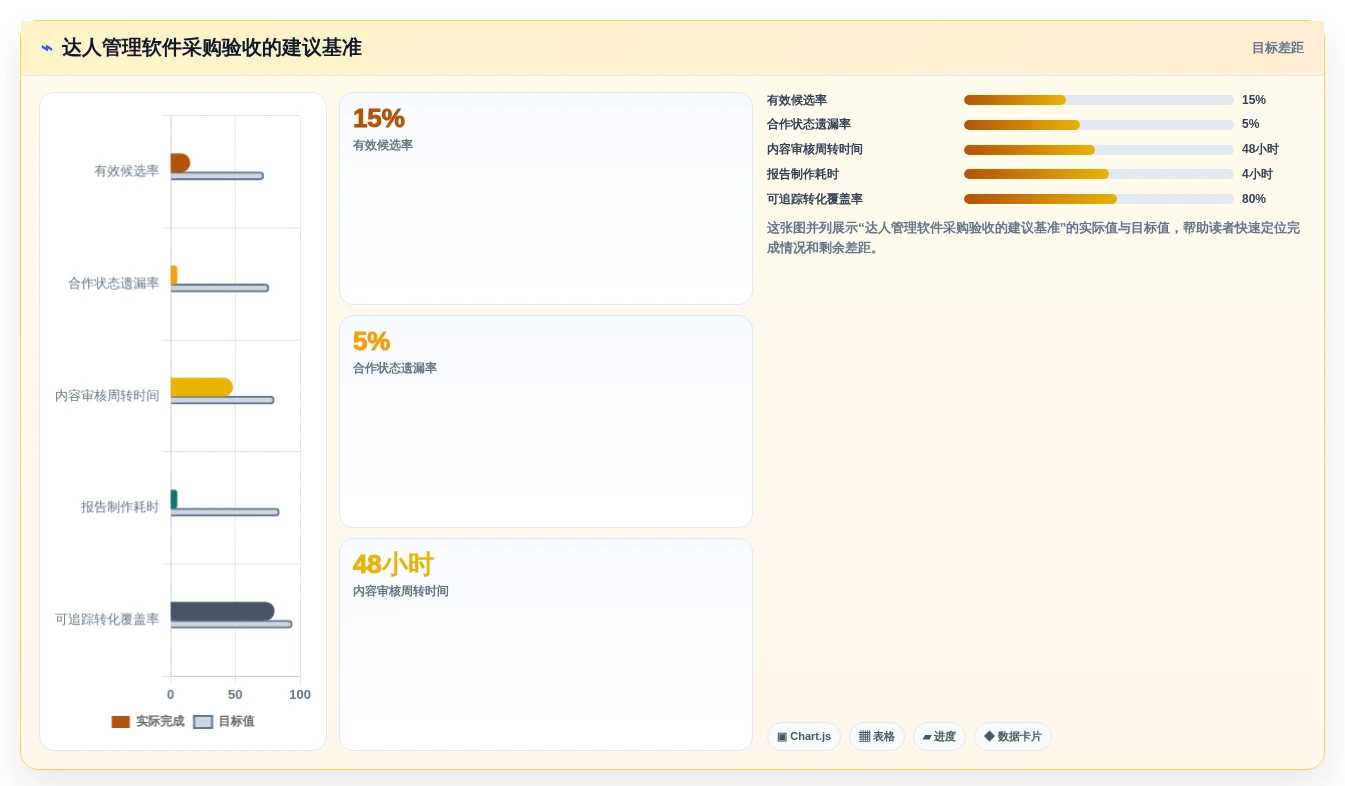Click the 内容审核周转时间 progress bar
Screen dimensions: 1345x786
click(x=1098, y=150)
